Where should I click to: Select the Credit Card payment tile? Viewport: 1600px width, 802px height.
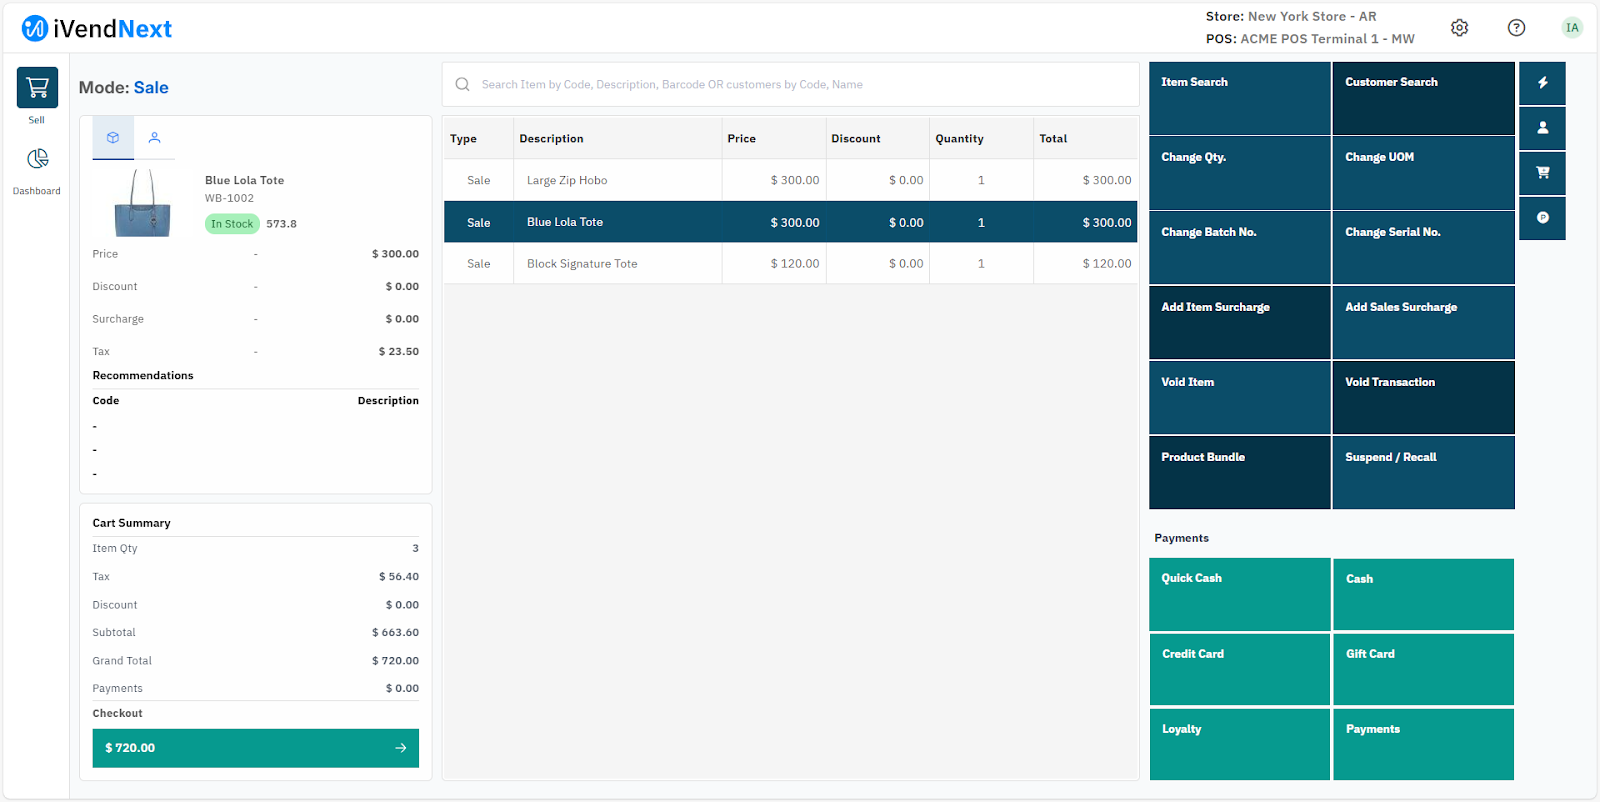tap(1239, 669)
